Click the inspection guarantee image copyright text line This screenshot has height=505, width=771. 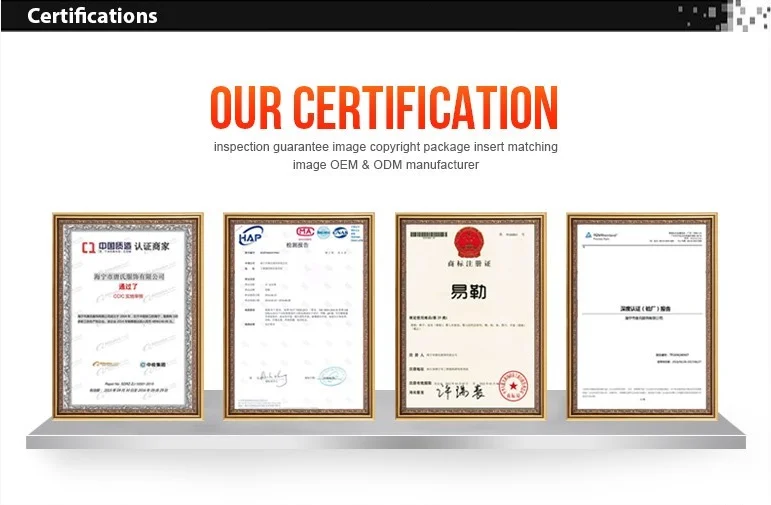pyautogui.click(x=386, y=147)
